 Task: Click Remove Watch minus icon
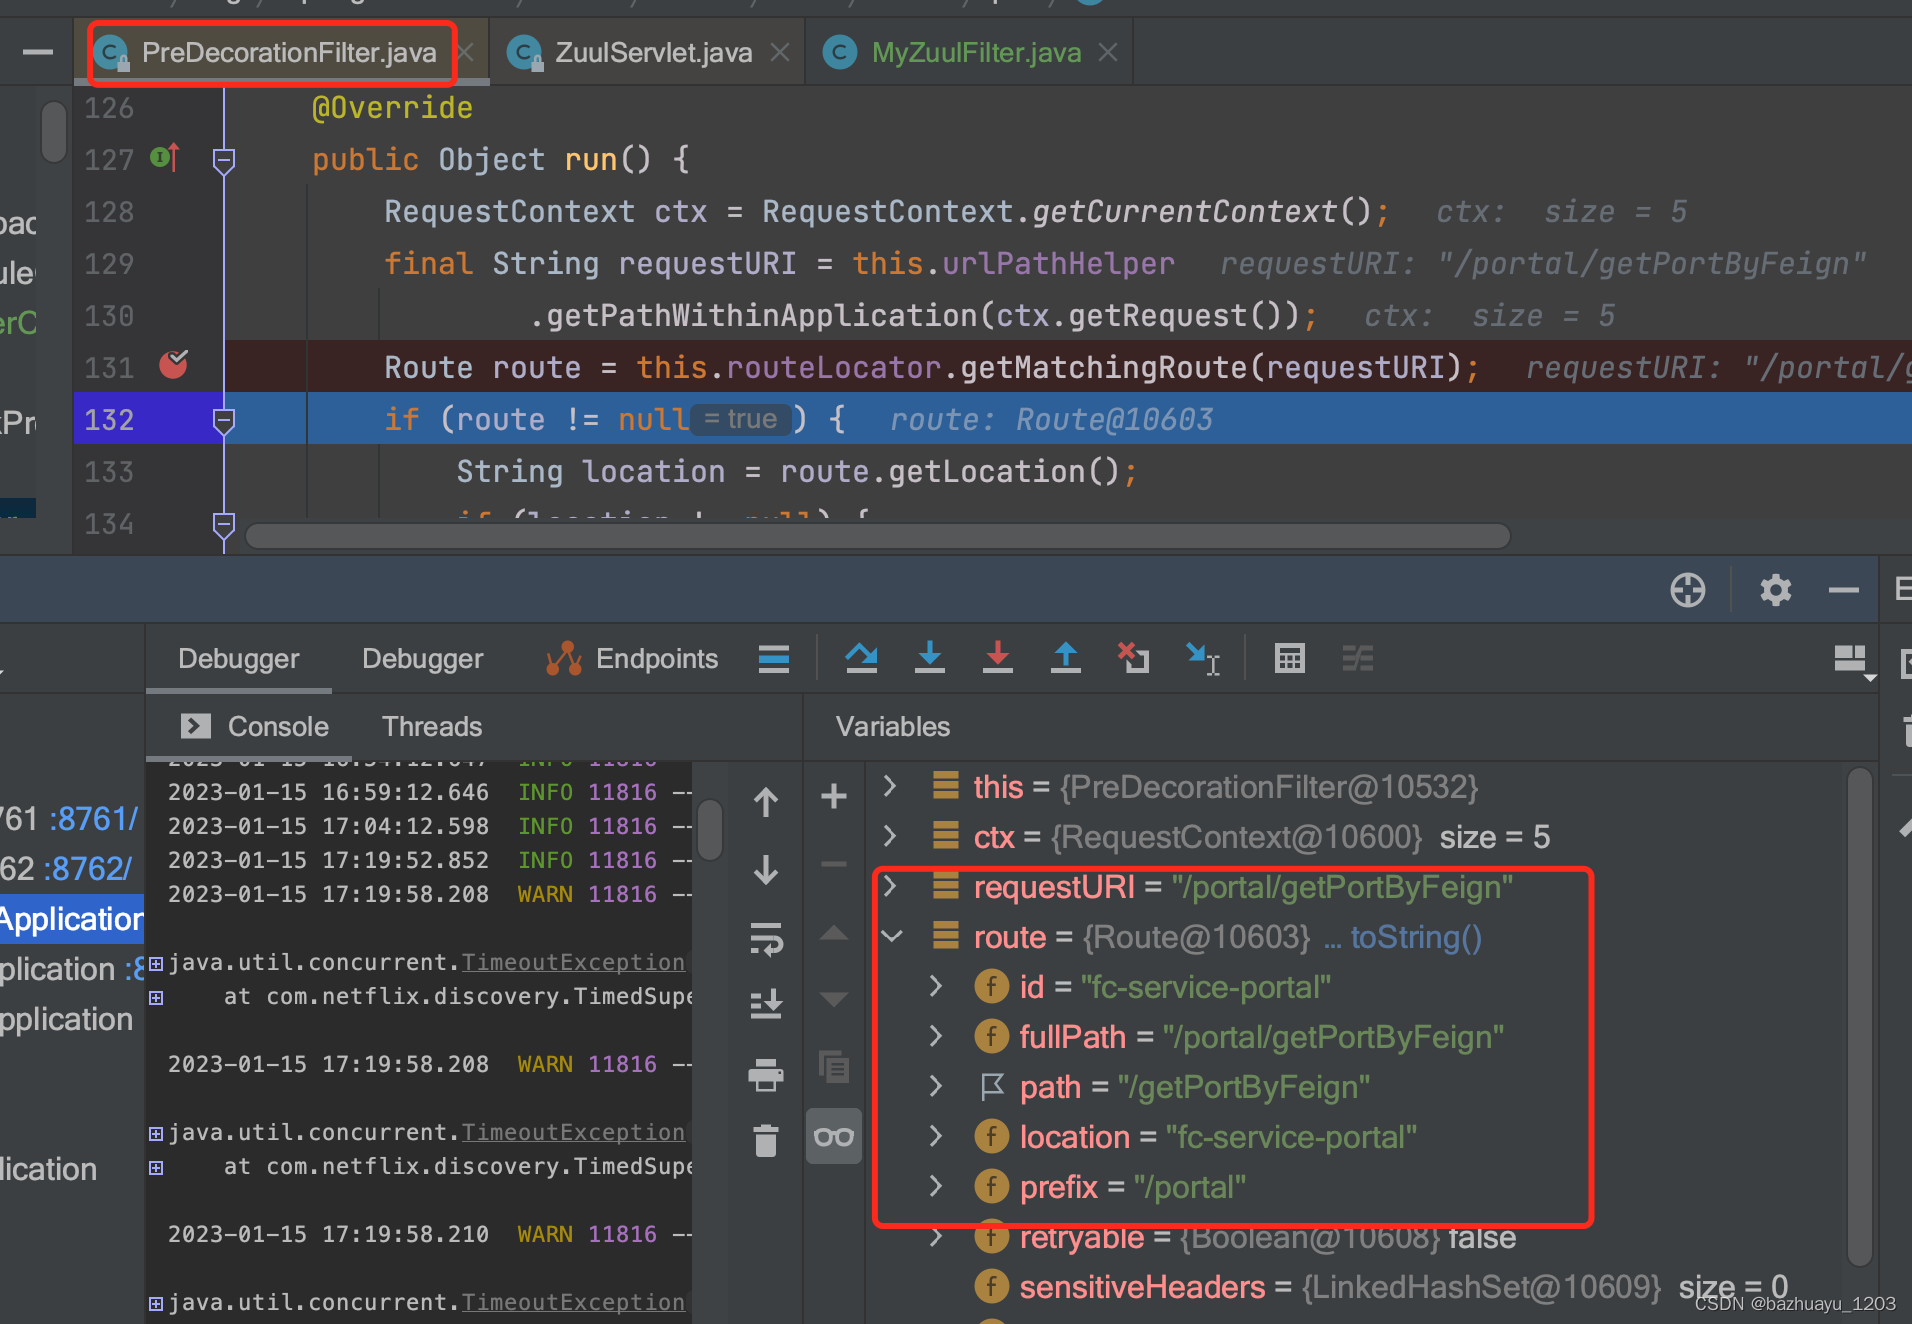pyautogui.click(x=834, y=864)
